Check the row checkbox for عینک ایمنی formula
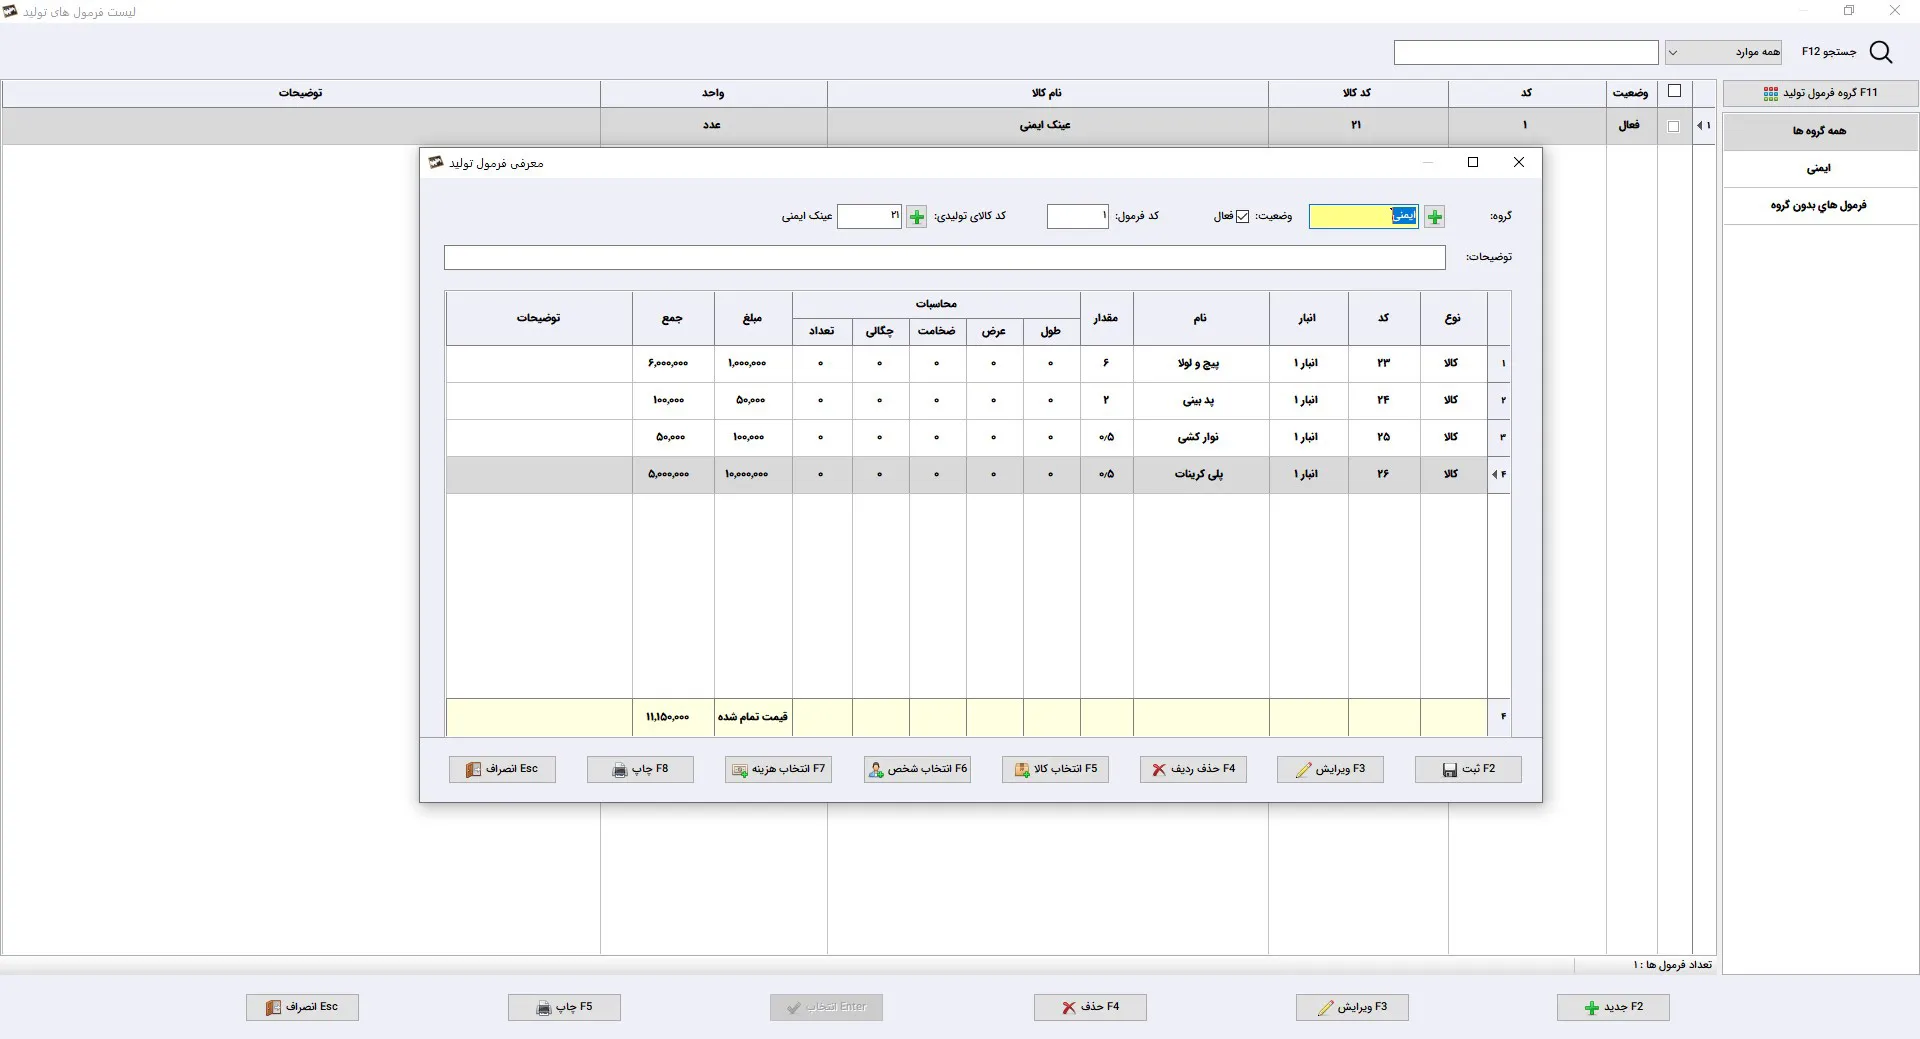 (x=1673, y=126)
